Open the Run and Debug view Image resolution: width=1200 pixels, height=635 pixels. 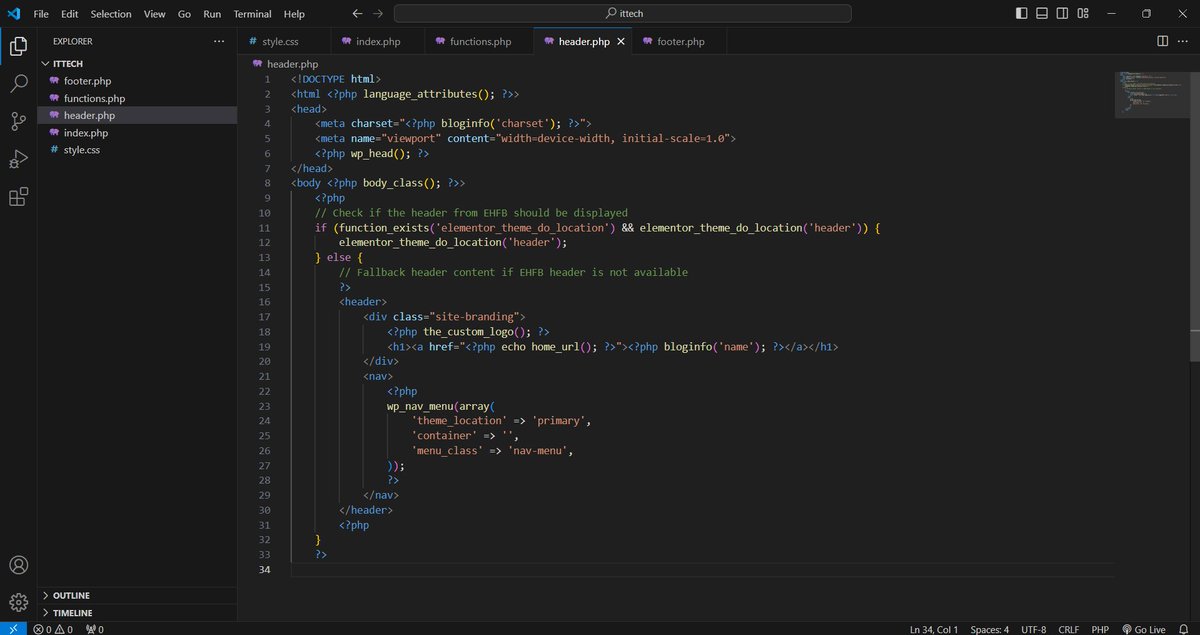[18, 159]
